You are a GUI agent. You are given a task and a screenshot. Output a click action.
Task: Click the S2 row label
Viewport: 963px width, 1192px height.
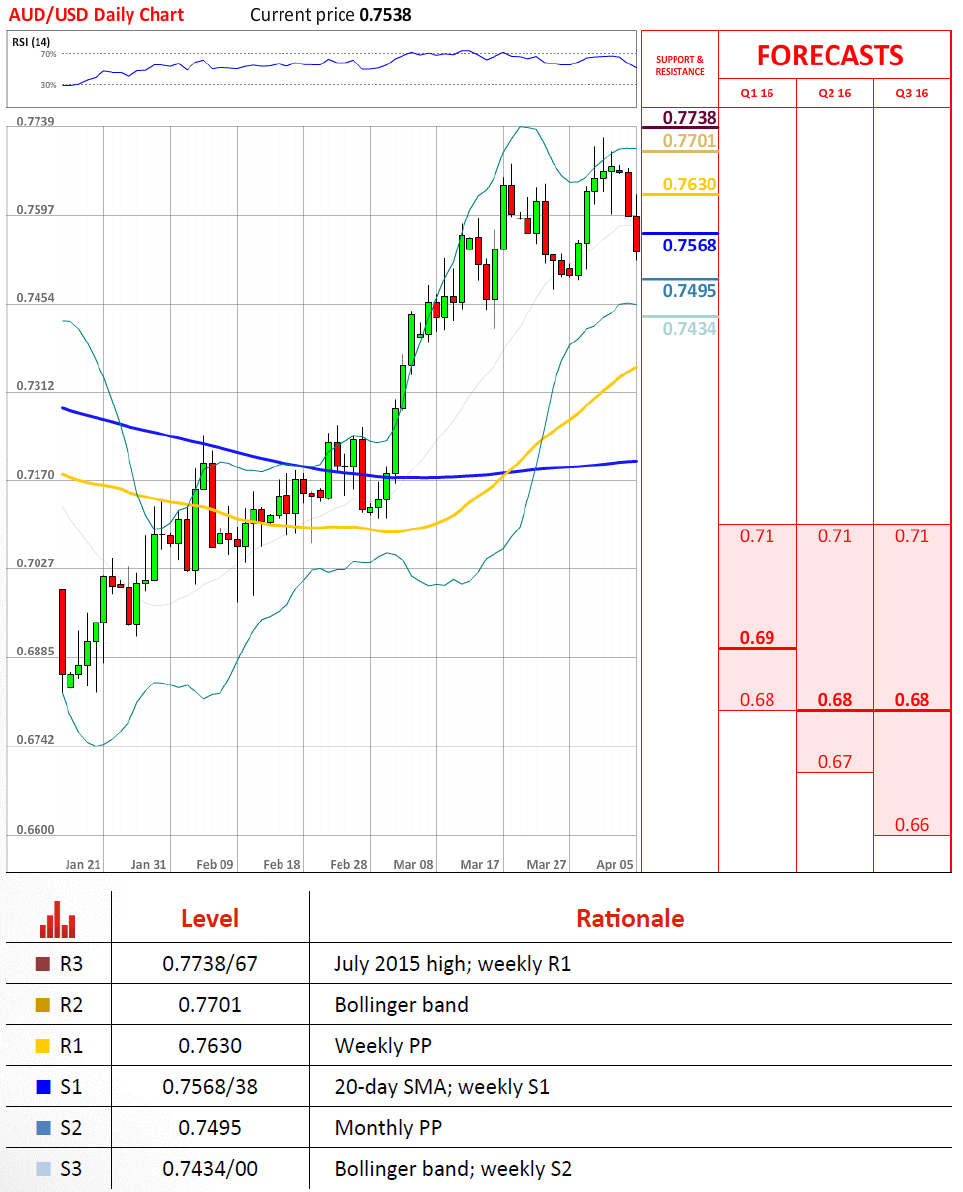tap(71, 1128)
